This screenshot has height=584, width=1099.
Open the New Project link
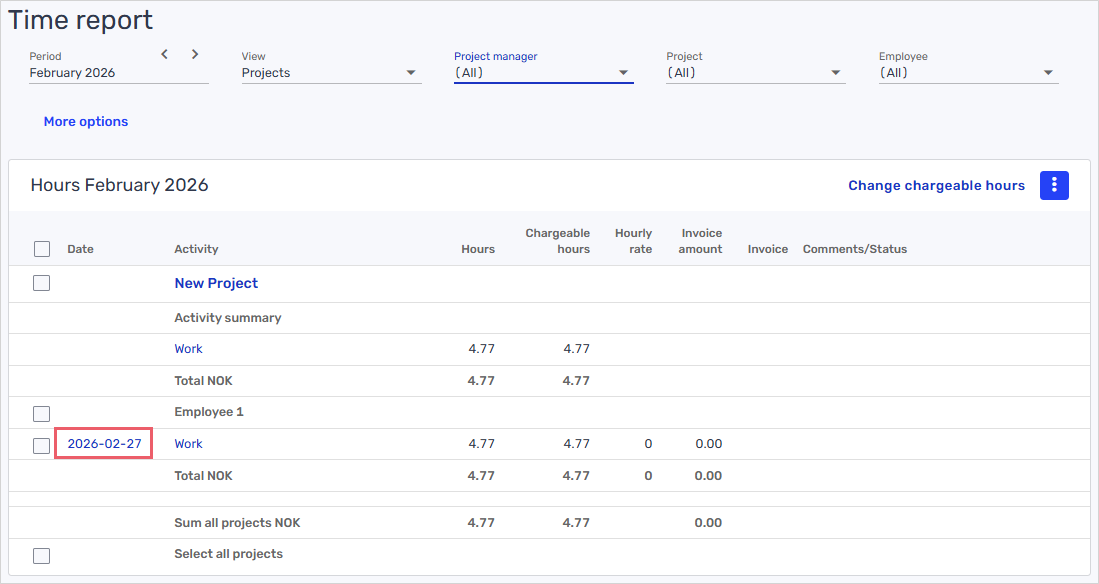pos(216,283)
